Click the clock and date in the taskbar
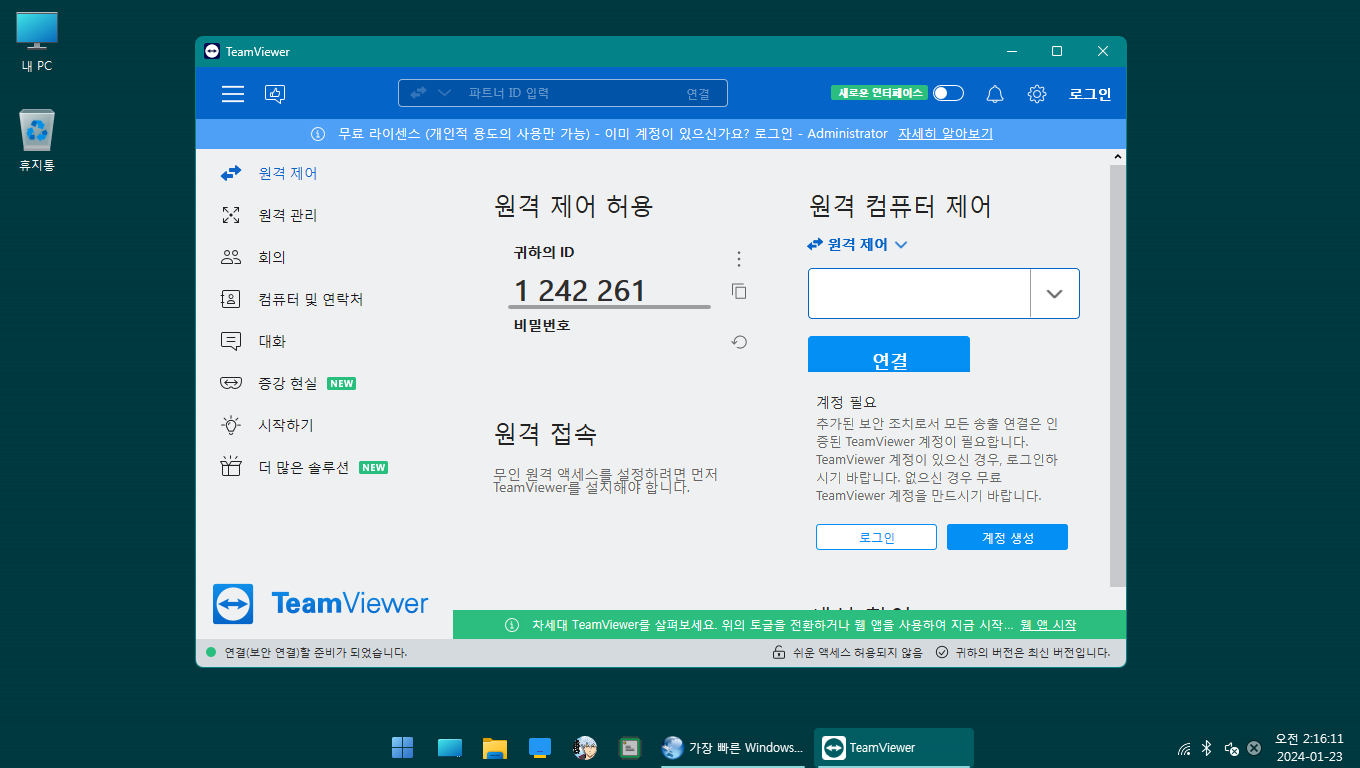Viewport: 1360px width, 768px height. [x=1309, y=747]
